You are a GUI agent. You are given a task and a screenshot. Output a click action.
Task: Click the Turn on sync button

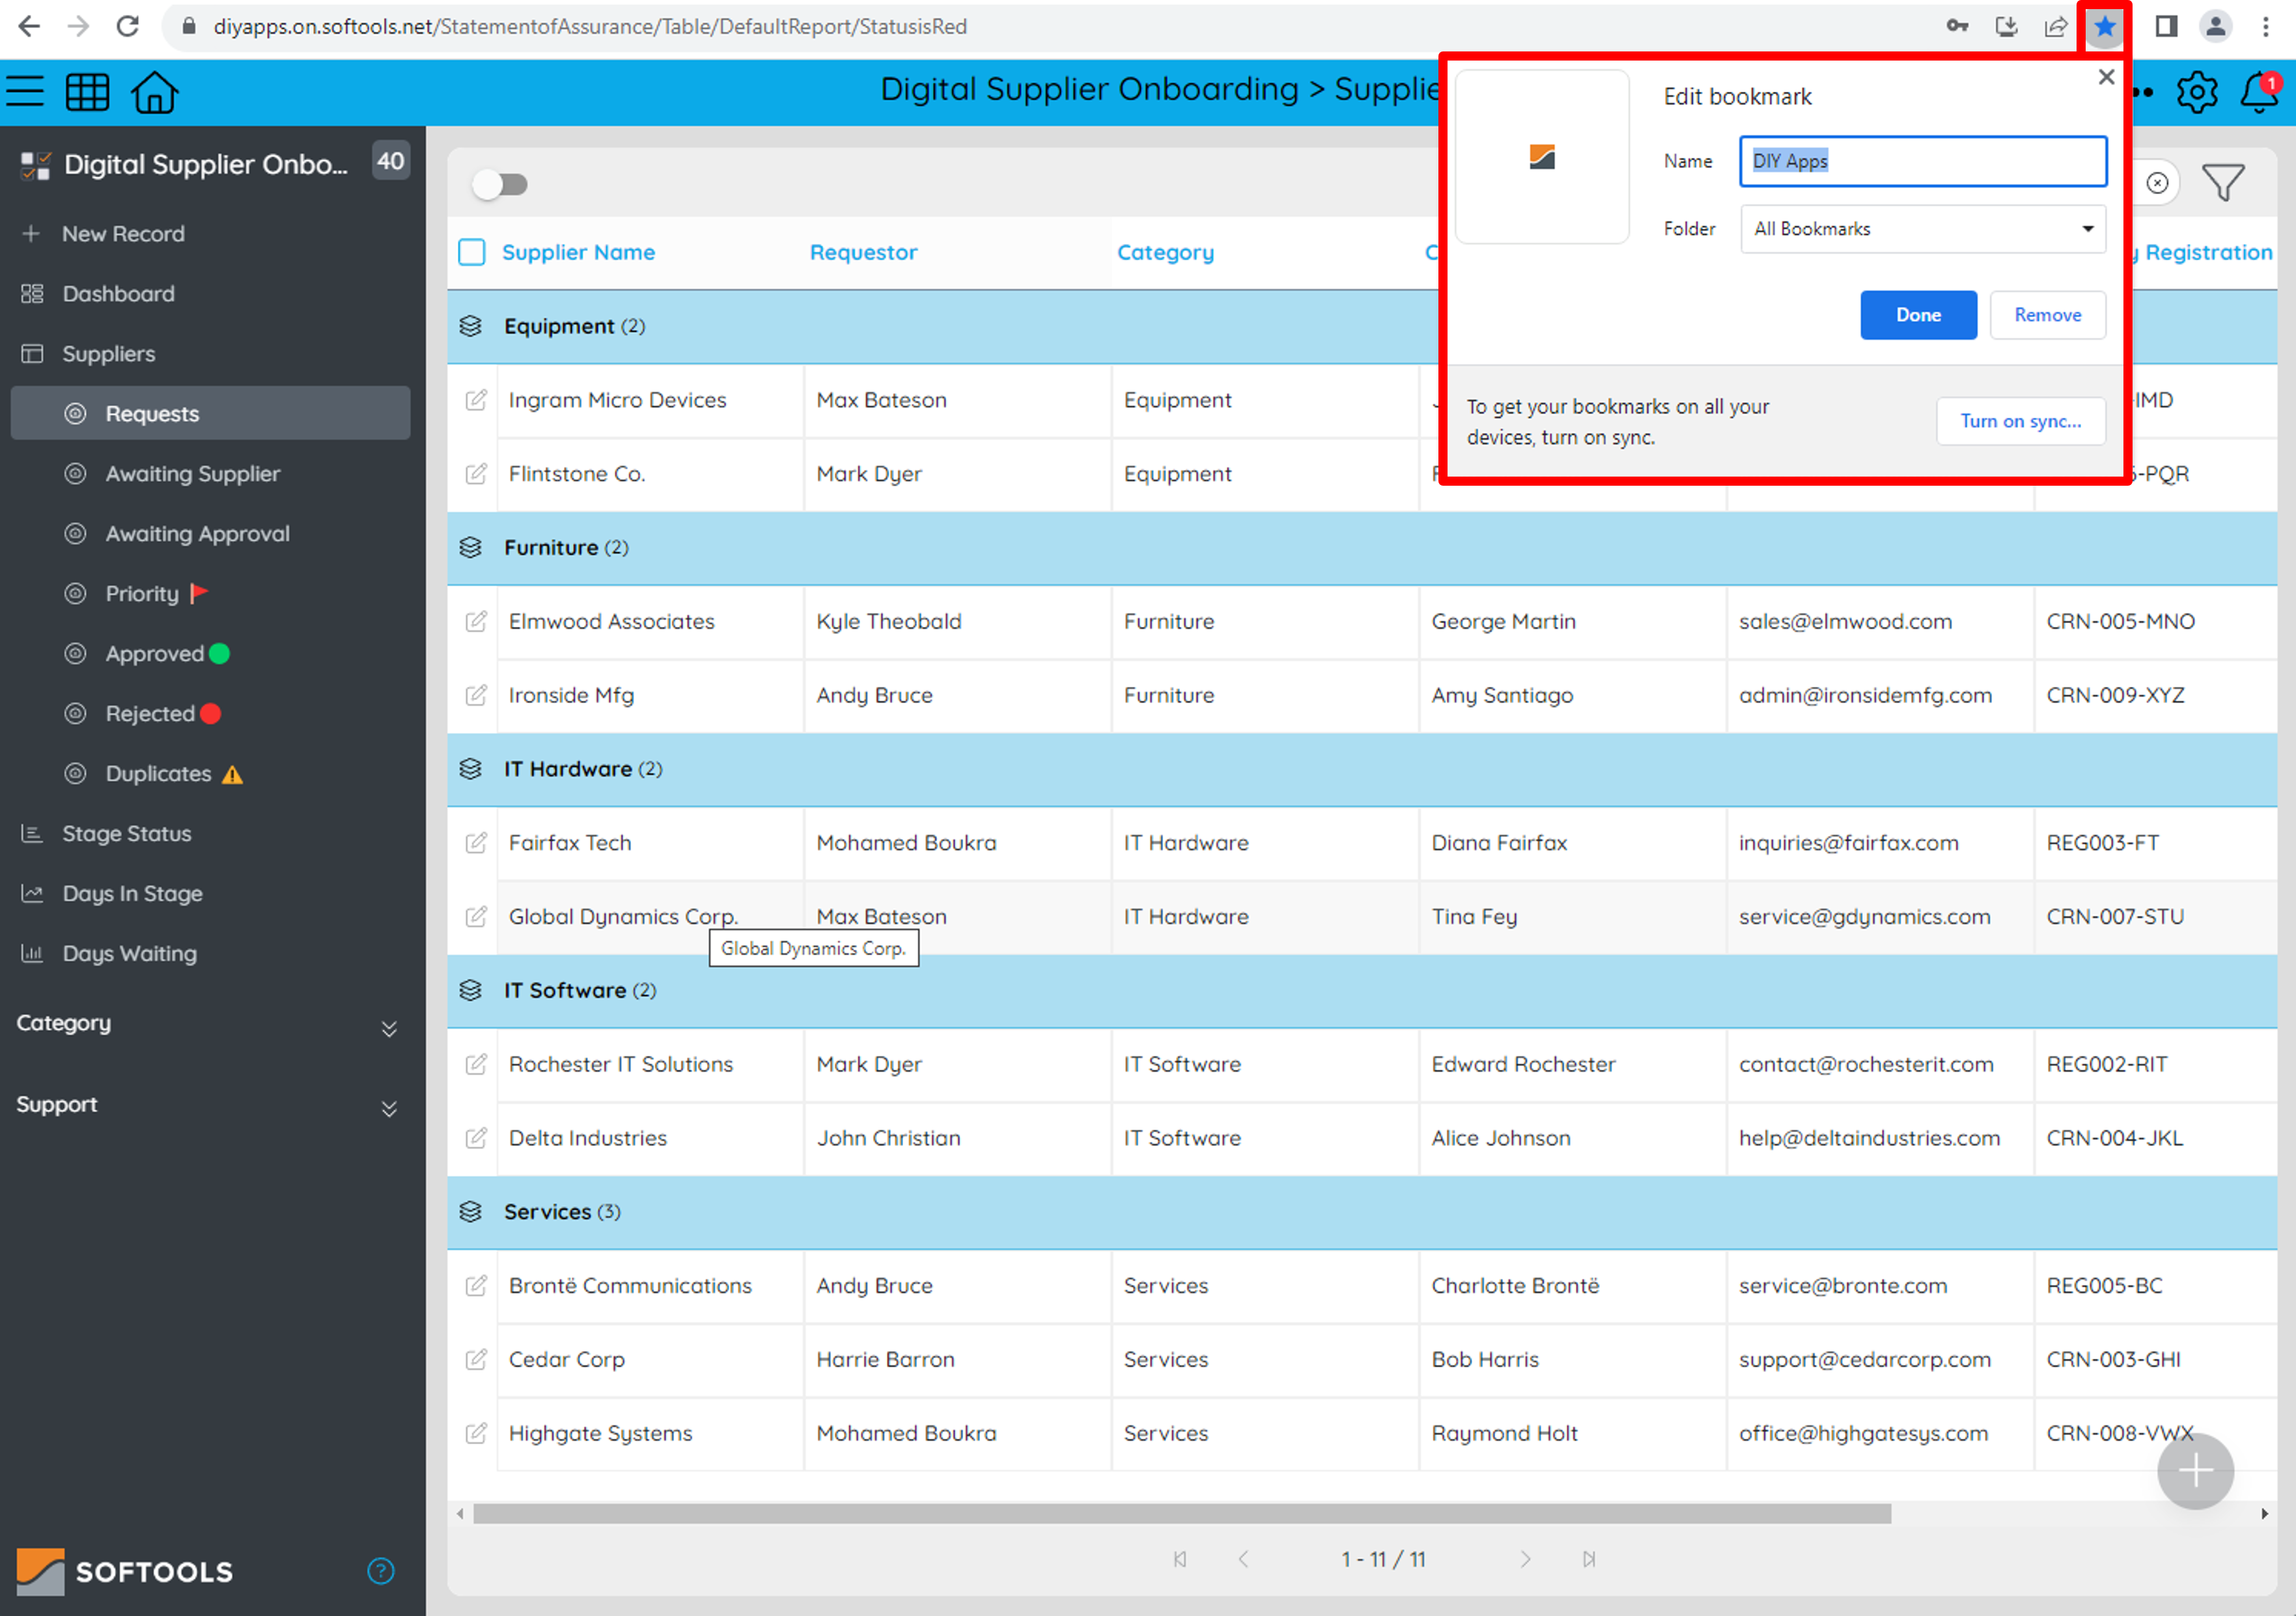point(2020,421)
